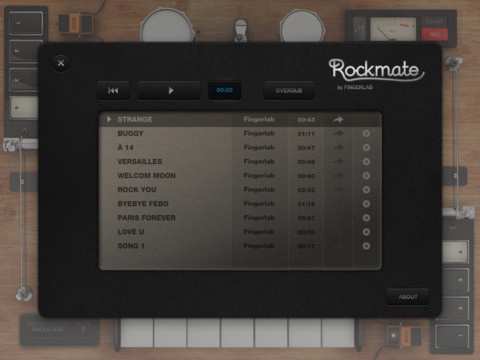Toggle the OVERDUB mode button
The image size is (480, 360).
289,90
